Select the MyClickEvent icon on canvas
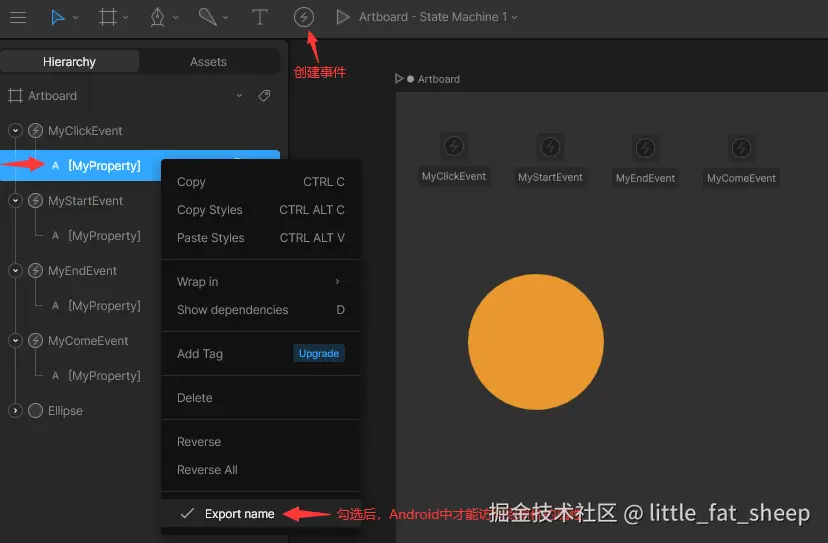 click(454, 146)
